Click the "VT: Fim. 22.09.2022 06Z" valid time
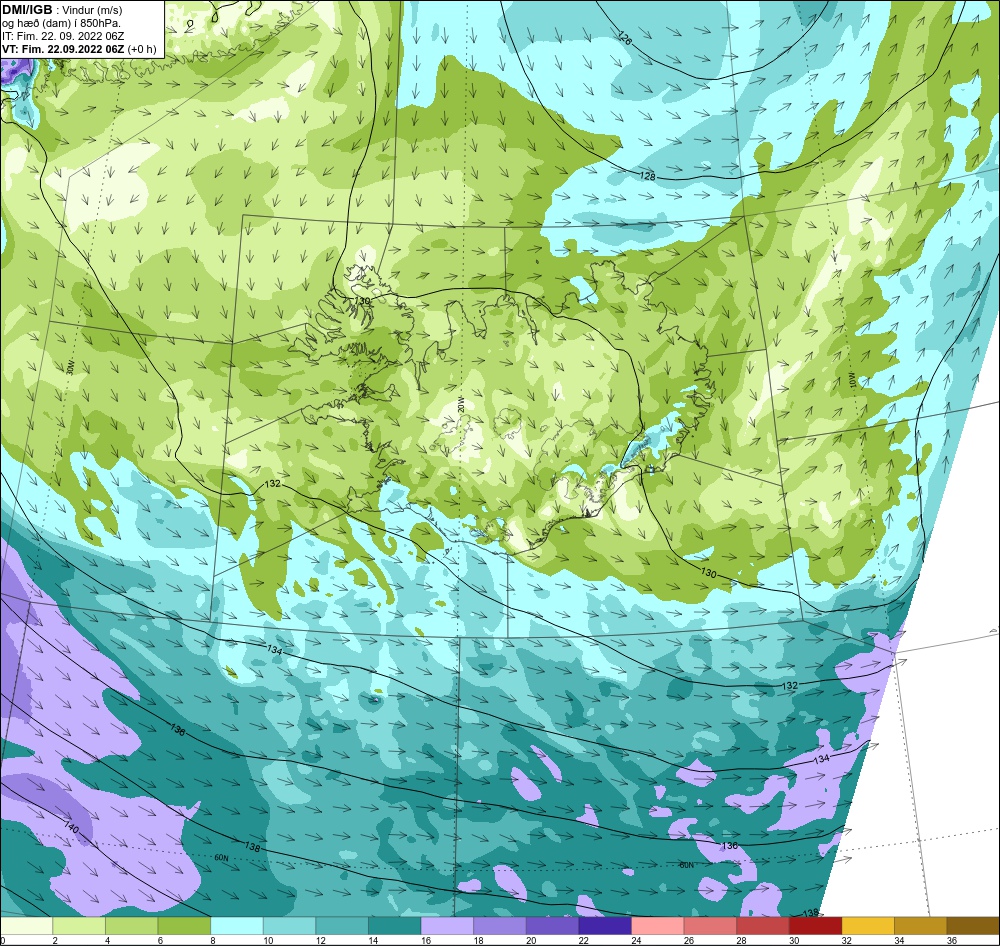 [x=63, y=49]
